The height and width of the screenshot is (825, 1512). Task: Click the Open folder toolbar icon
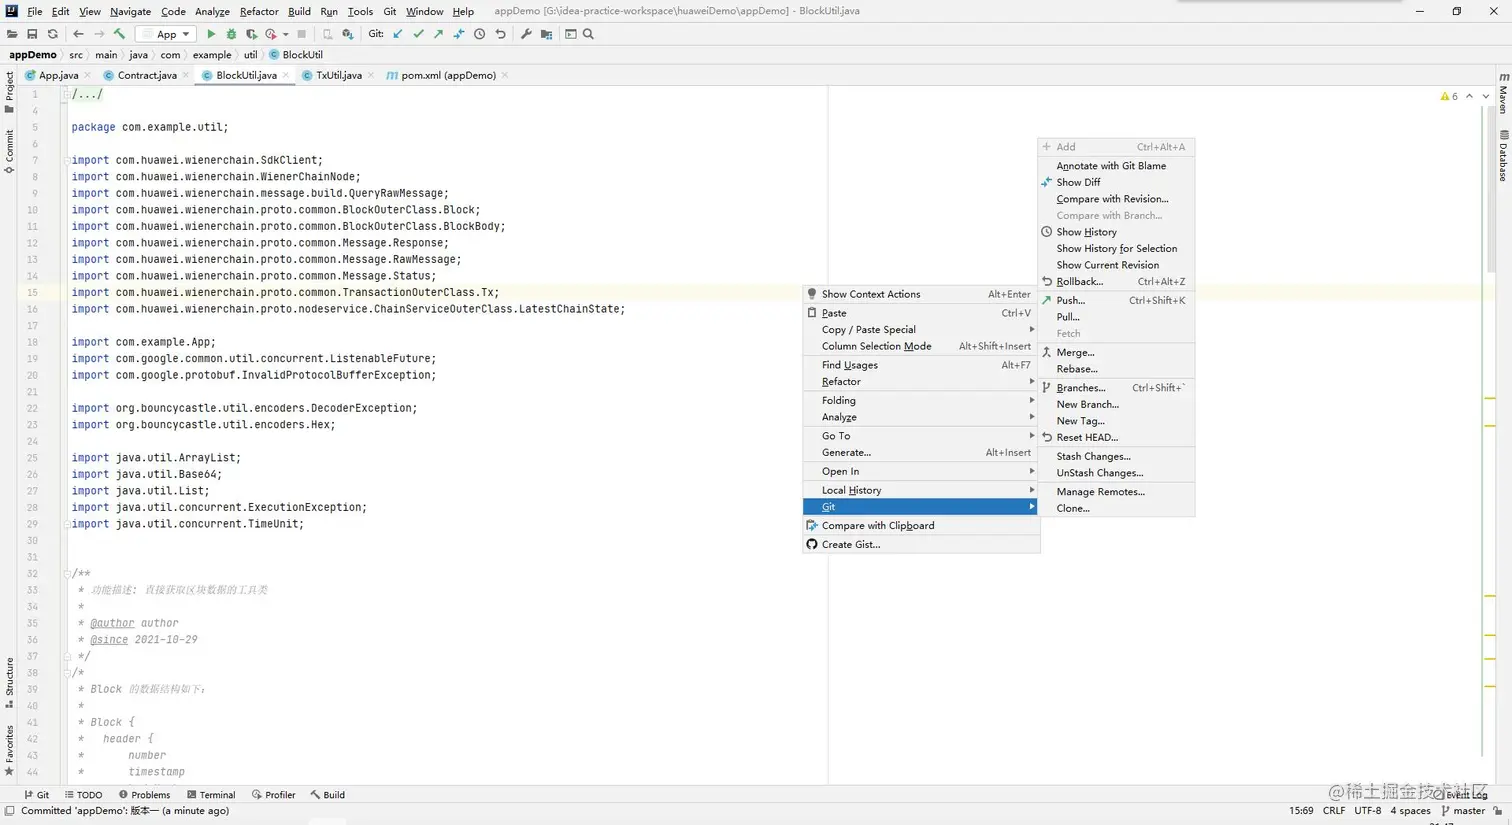tap(12, 34)
